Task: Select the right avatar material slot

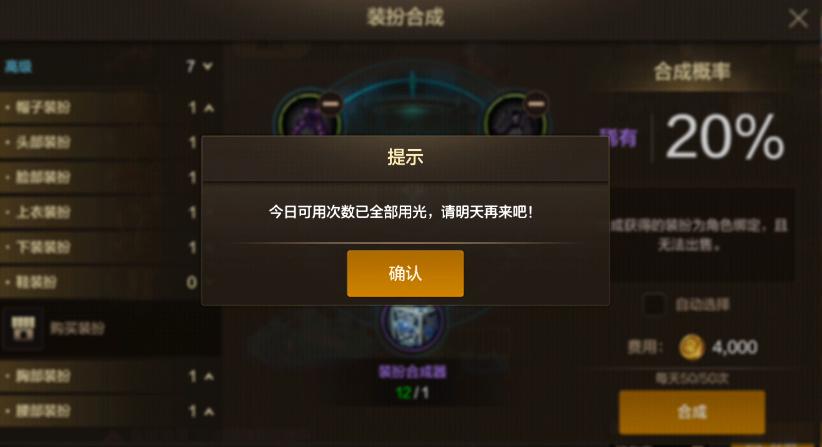Action: 514,116
